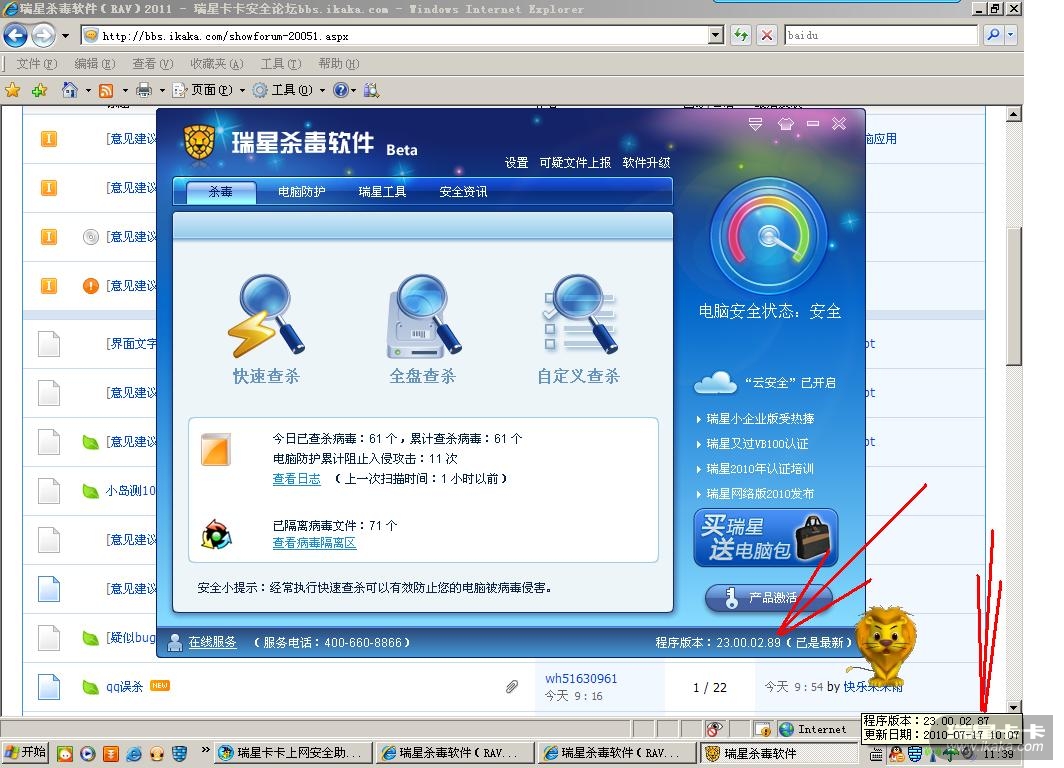Click the paperclip attachment icon in qq误杀 row
1064x768 pixels.
tap(512, 687)
